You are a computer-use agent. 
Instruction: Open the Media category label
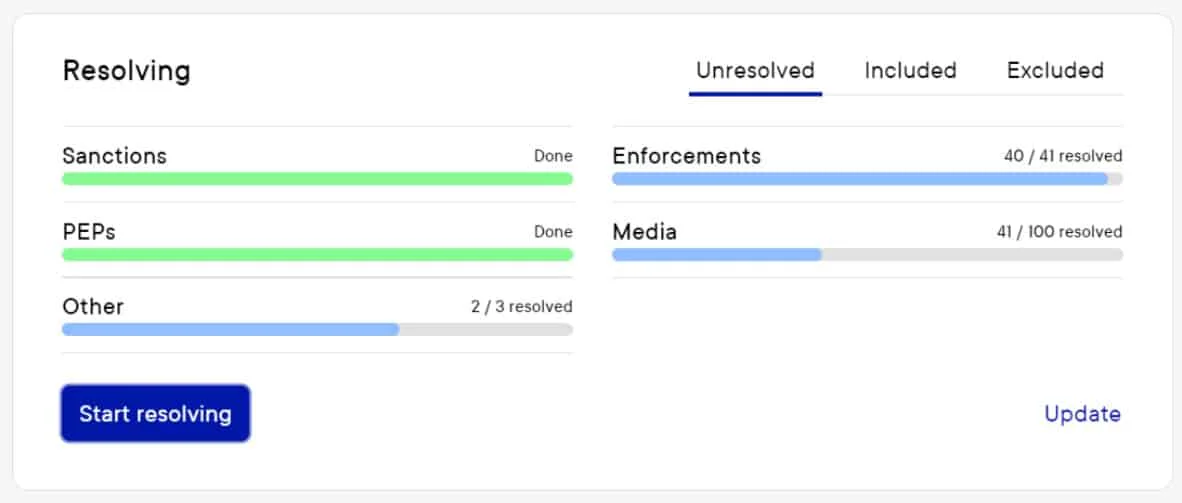click(644, 232)
